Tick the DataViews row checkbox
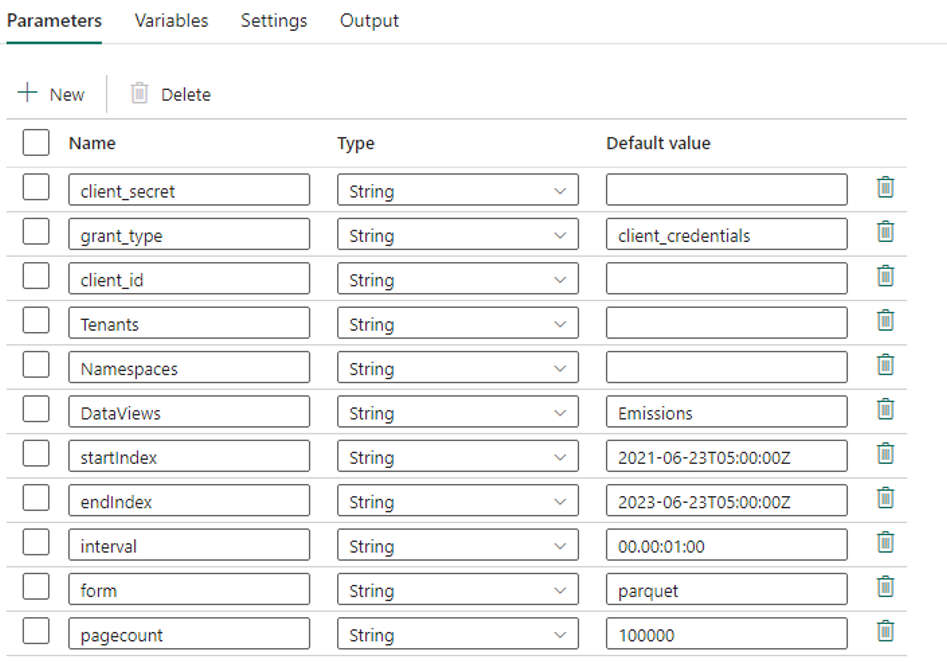947x663 pixels. (x=36, y=409)
